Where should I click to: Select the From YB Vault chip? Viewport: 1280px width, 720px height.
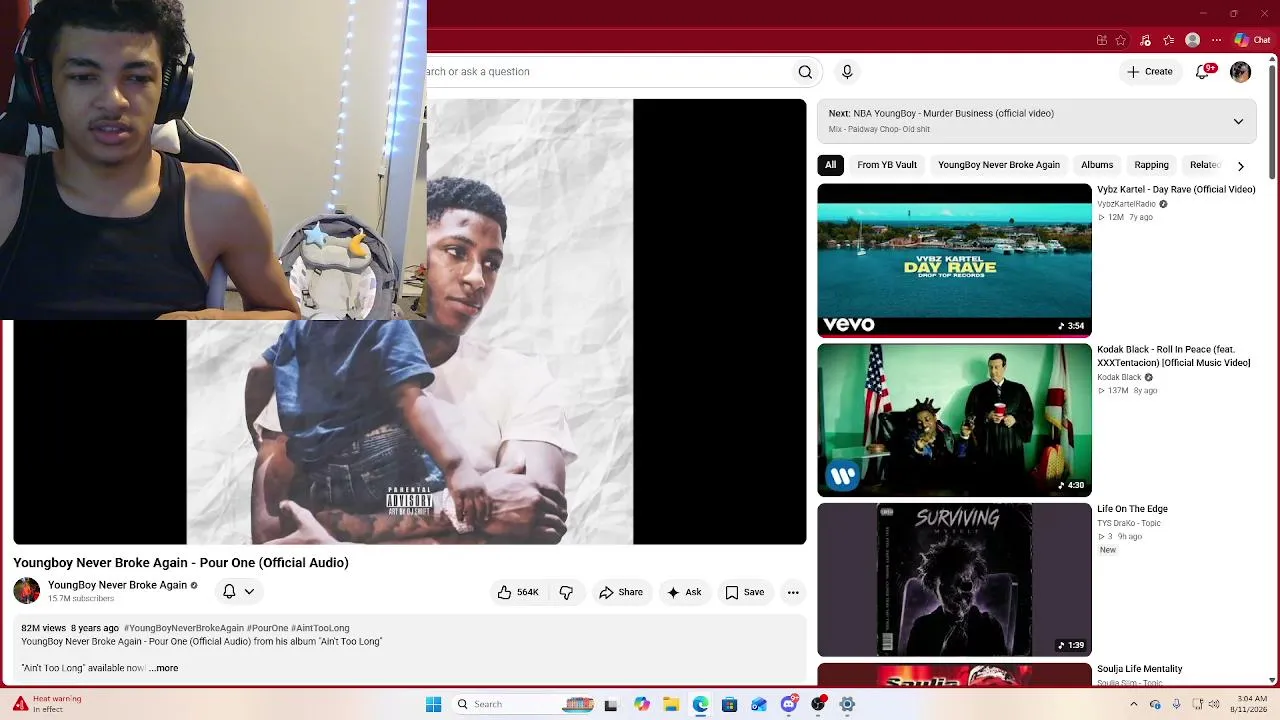[887, 165]
